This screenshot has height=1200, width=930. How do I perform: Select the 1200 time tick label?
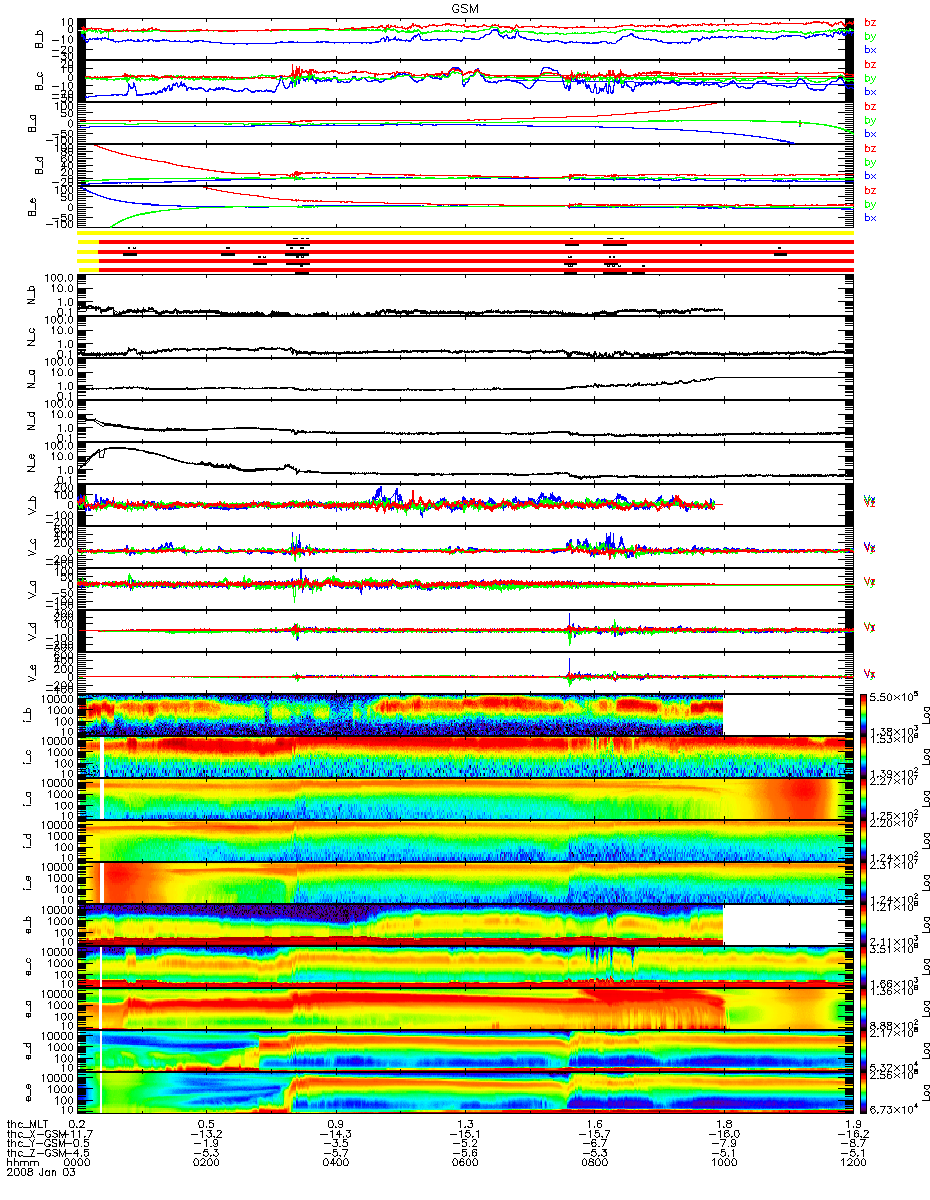coord(853,1163)
